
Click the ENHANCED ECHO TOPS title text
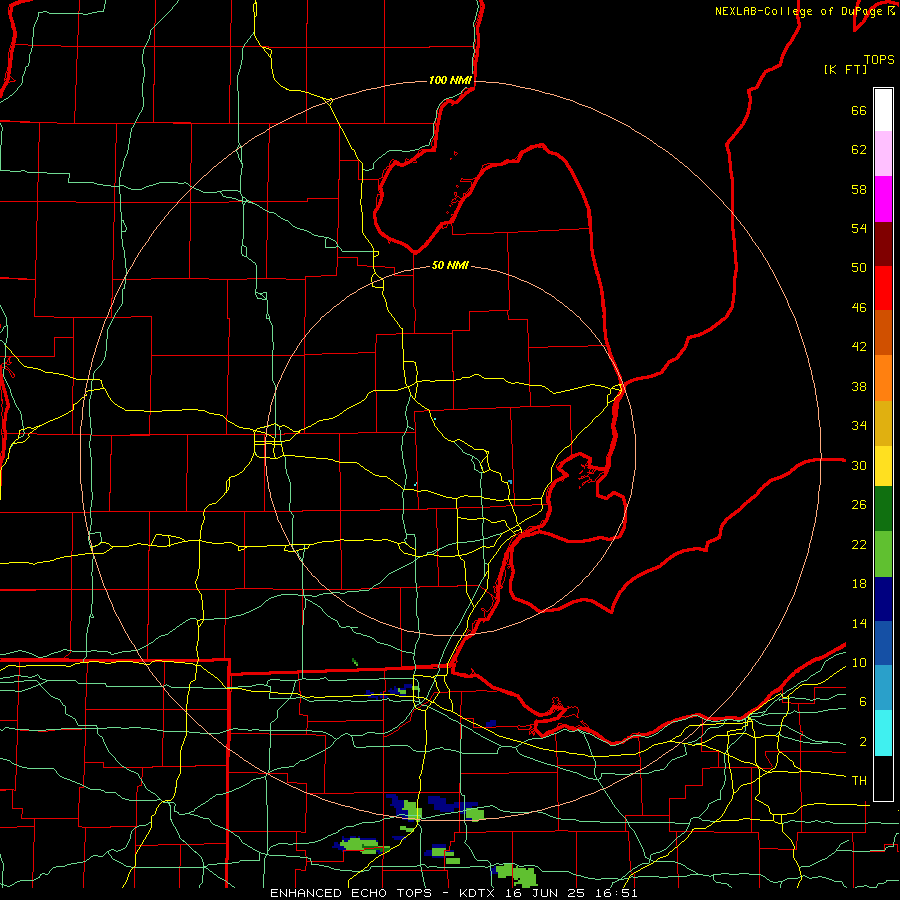click(x=362, y=893)
